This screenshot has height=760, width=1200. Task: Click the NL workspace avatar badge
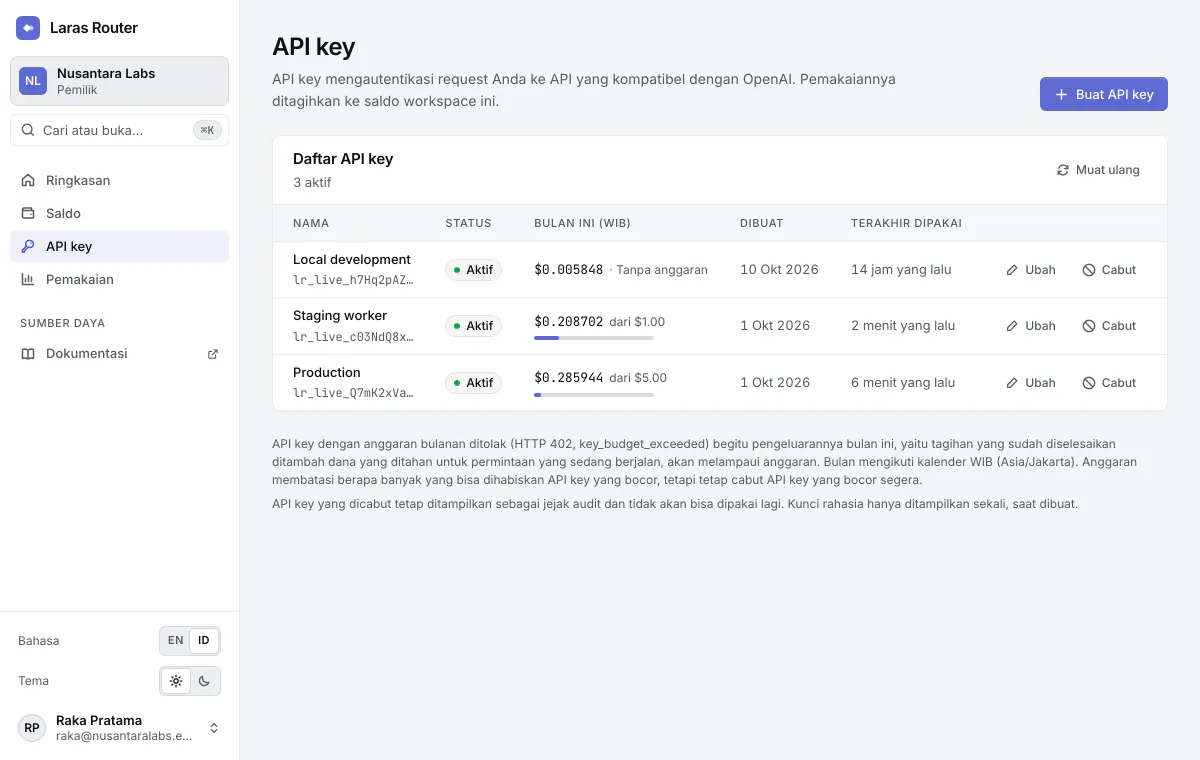(33, 81)
